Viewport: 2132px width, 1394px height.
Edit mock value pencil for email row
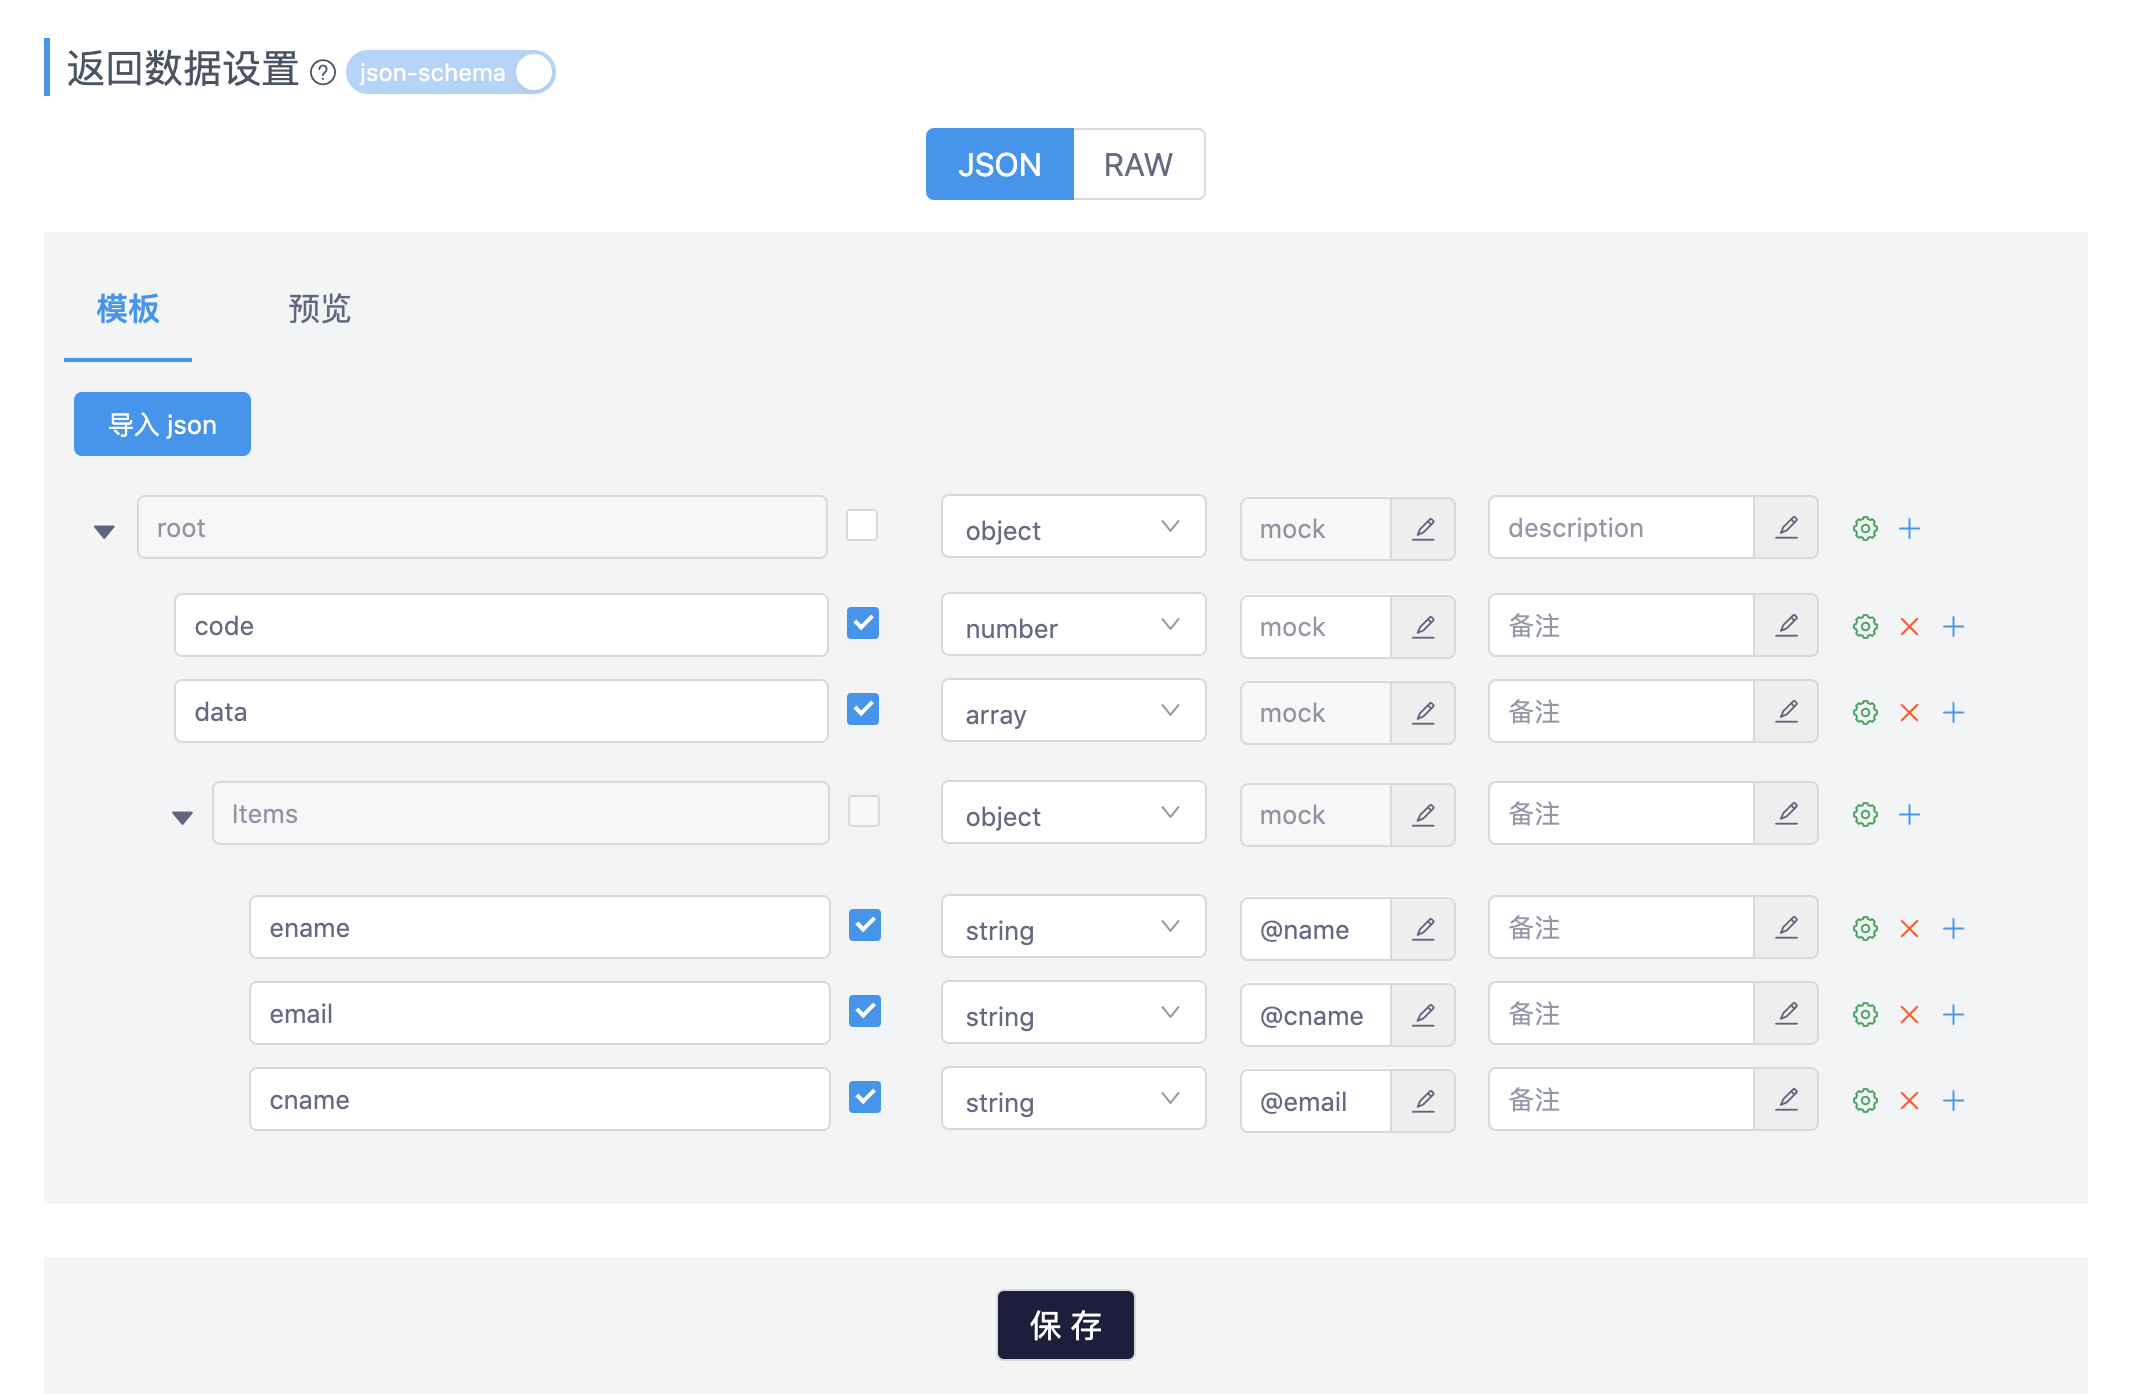pyautogui.click(x=1423, y=1014)
